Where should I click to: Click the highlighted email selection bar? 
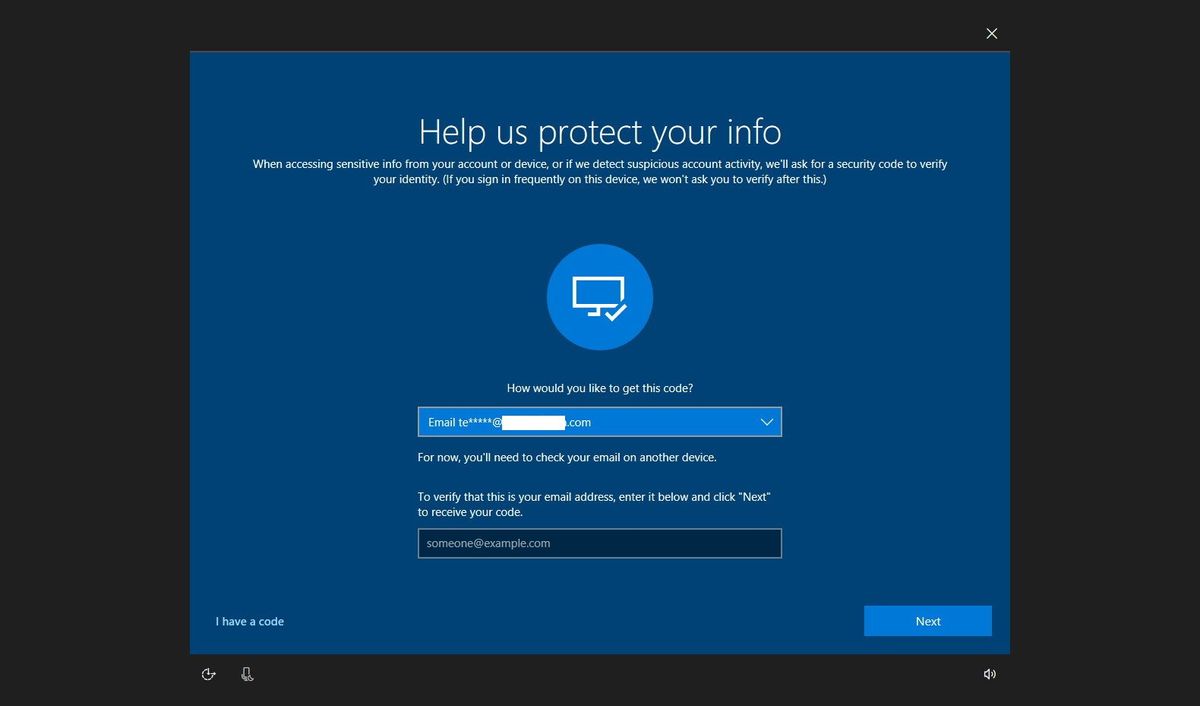click(599, 421)
